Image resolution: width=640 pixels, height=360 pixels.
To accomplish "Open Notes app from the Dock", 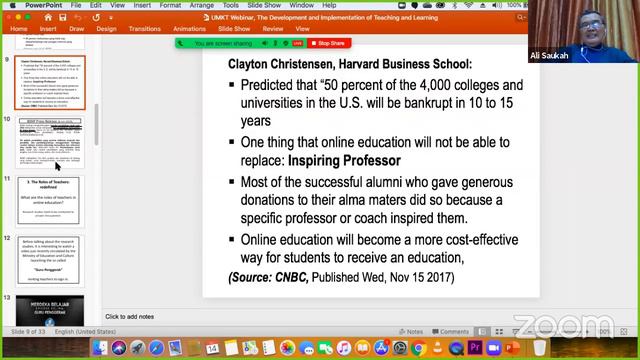I will click(231, 348).
